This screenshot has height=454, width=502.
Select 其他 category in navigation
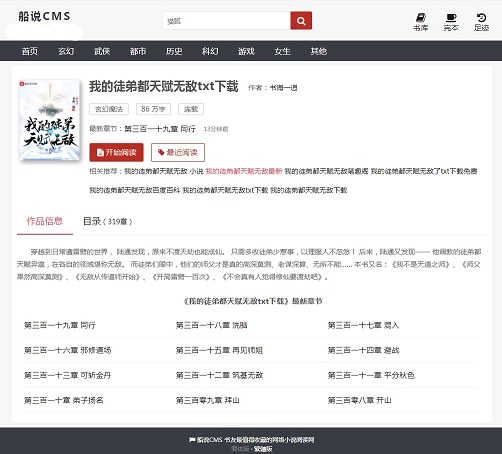319,51
